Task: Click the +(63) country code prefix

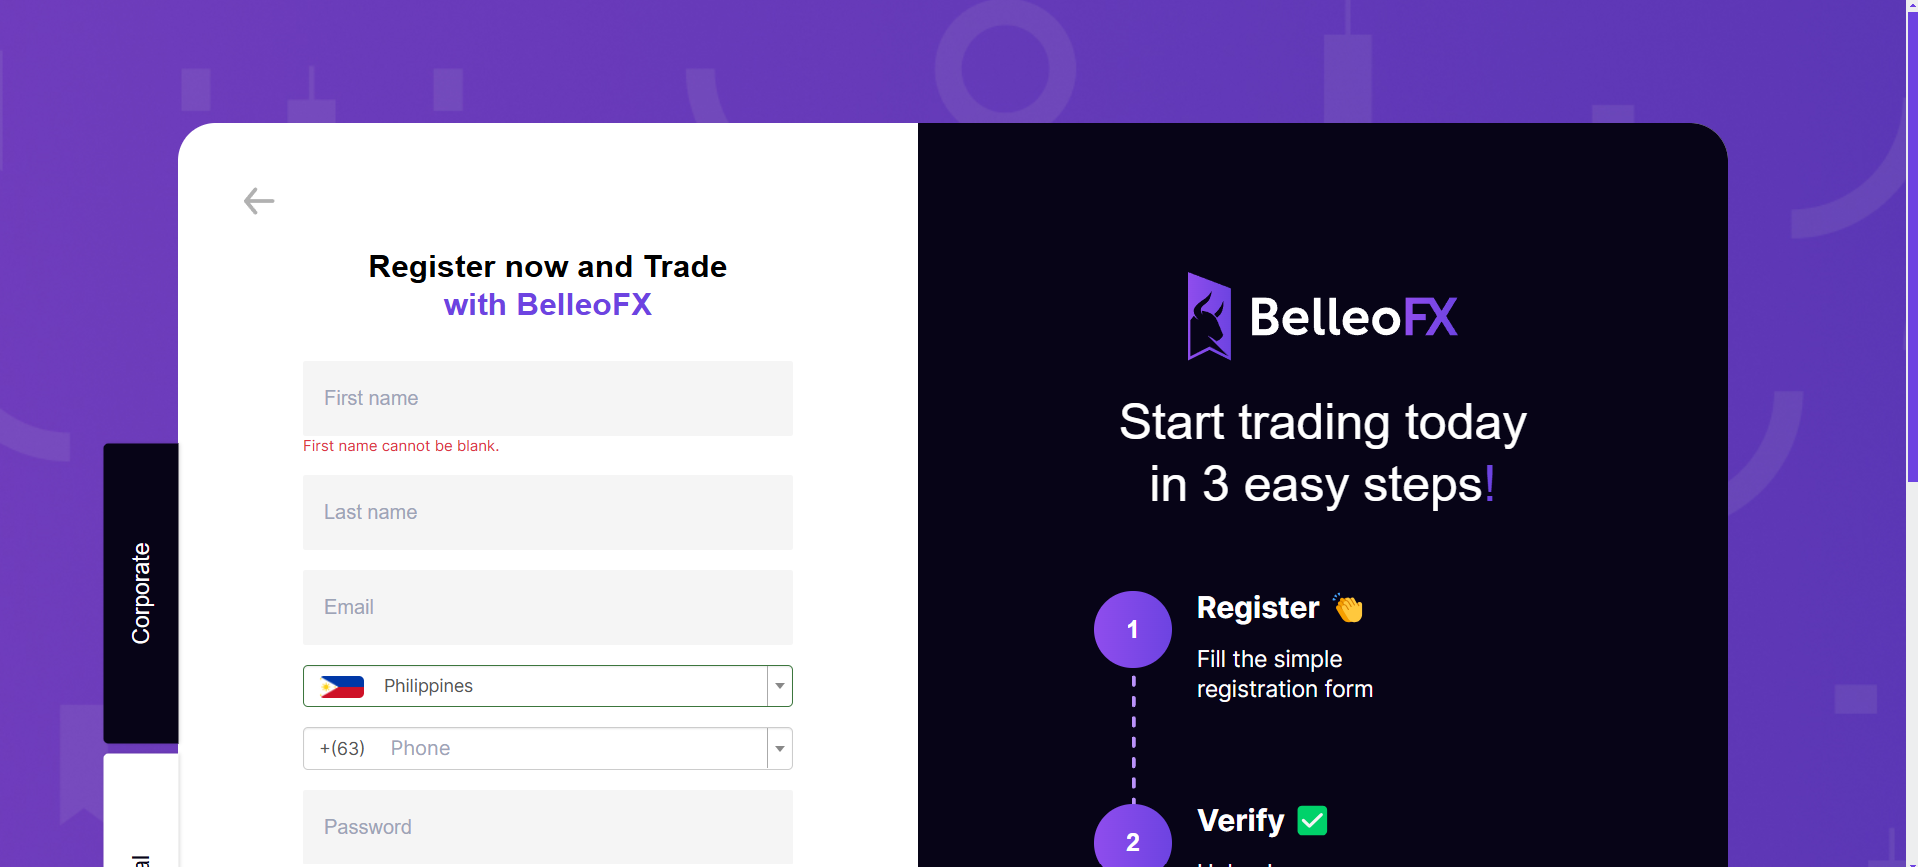Action: coord(342,749)
